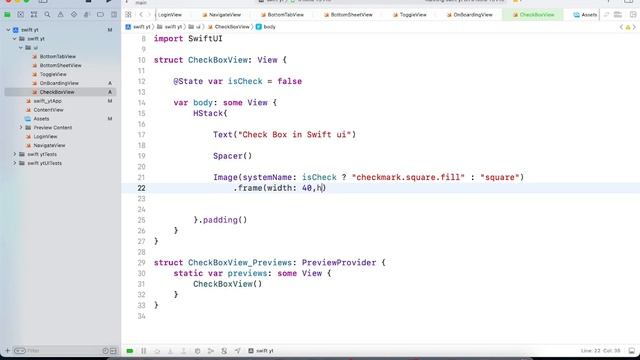Open the Find navigator magnifier
This screenshot has height=360, width=640.
coord(47,15)
